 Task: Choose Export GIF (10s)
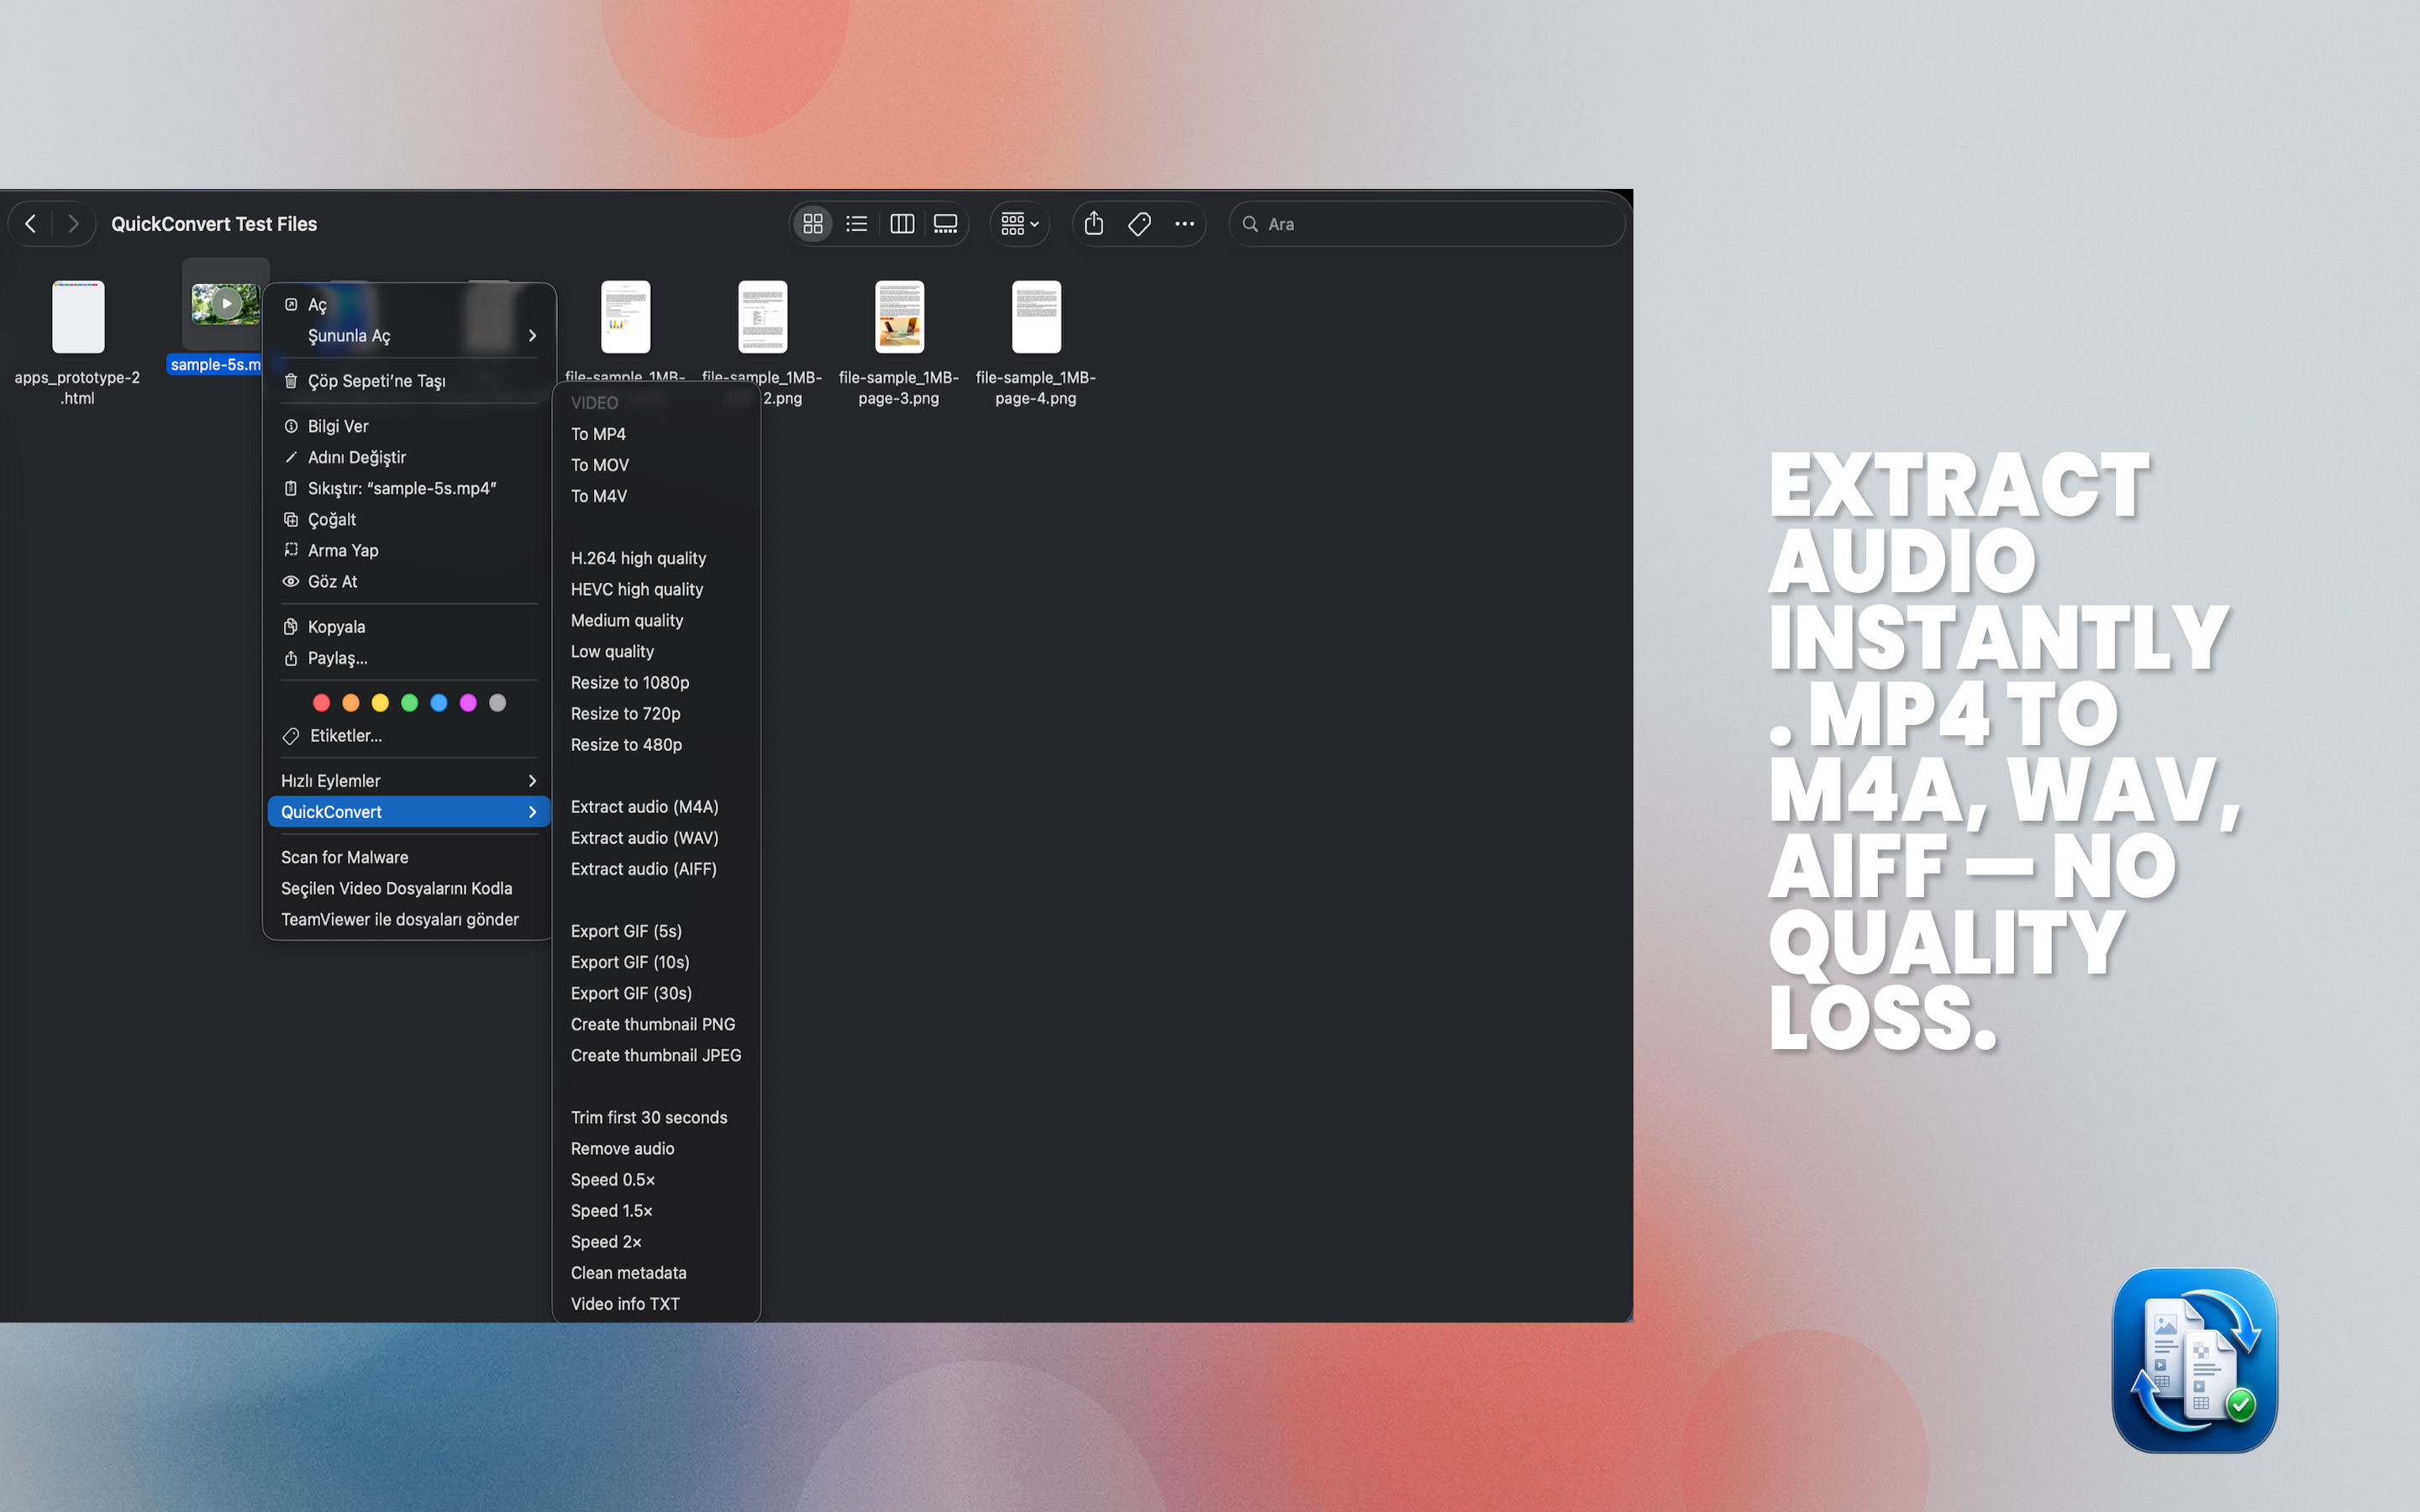656,962
